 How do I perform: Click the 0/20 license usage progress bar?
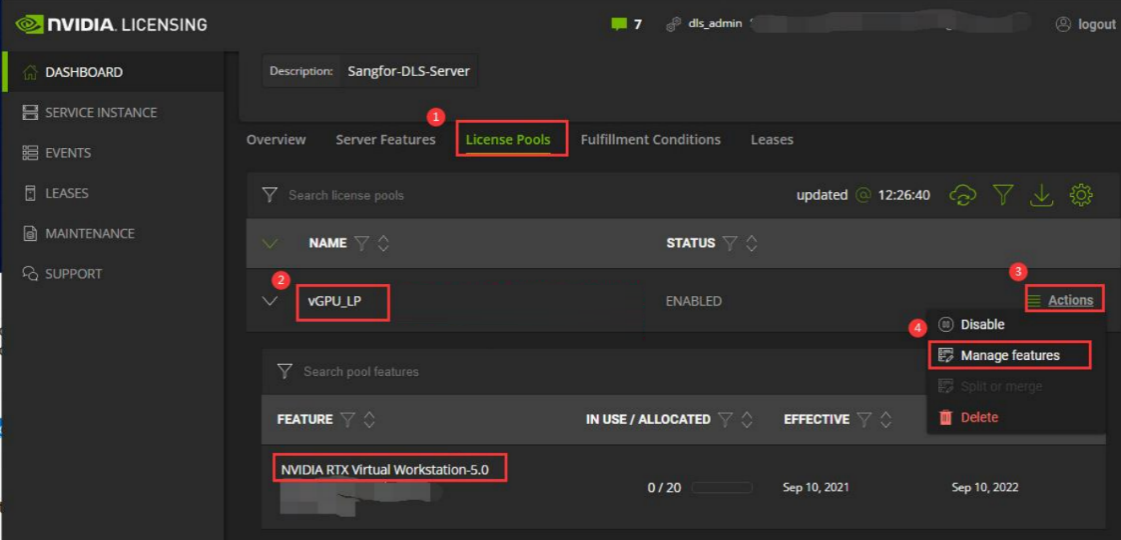(721, 488)
